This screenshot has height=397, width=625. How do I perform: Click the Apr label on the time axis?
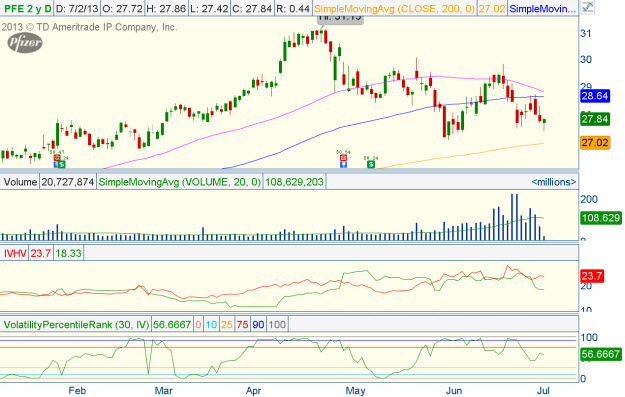click(x=254, y=390)
